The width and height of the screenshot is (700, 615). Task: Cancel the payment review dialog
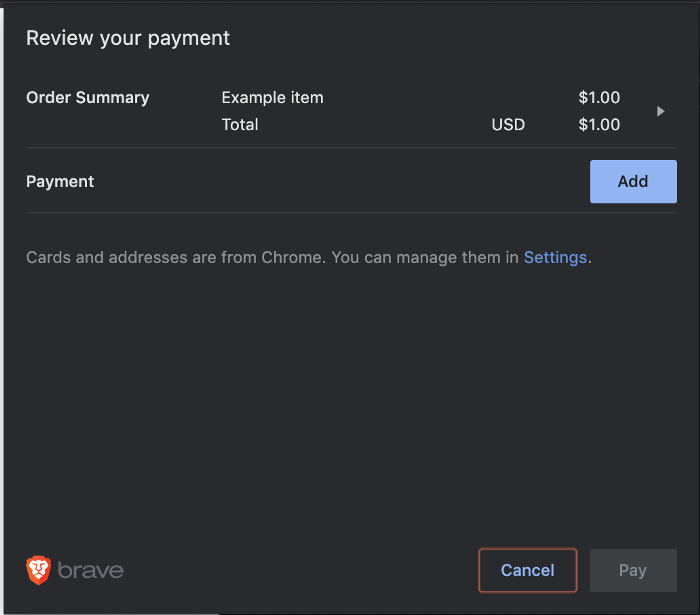pos(527,570)
